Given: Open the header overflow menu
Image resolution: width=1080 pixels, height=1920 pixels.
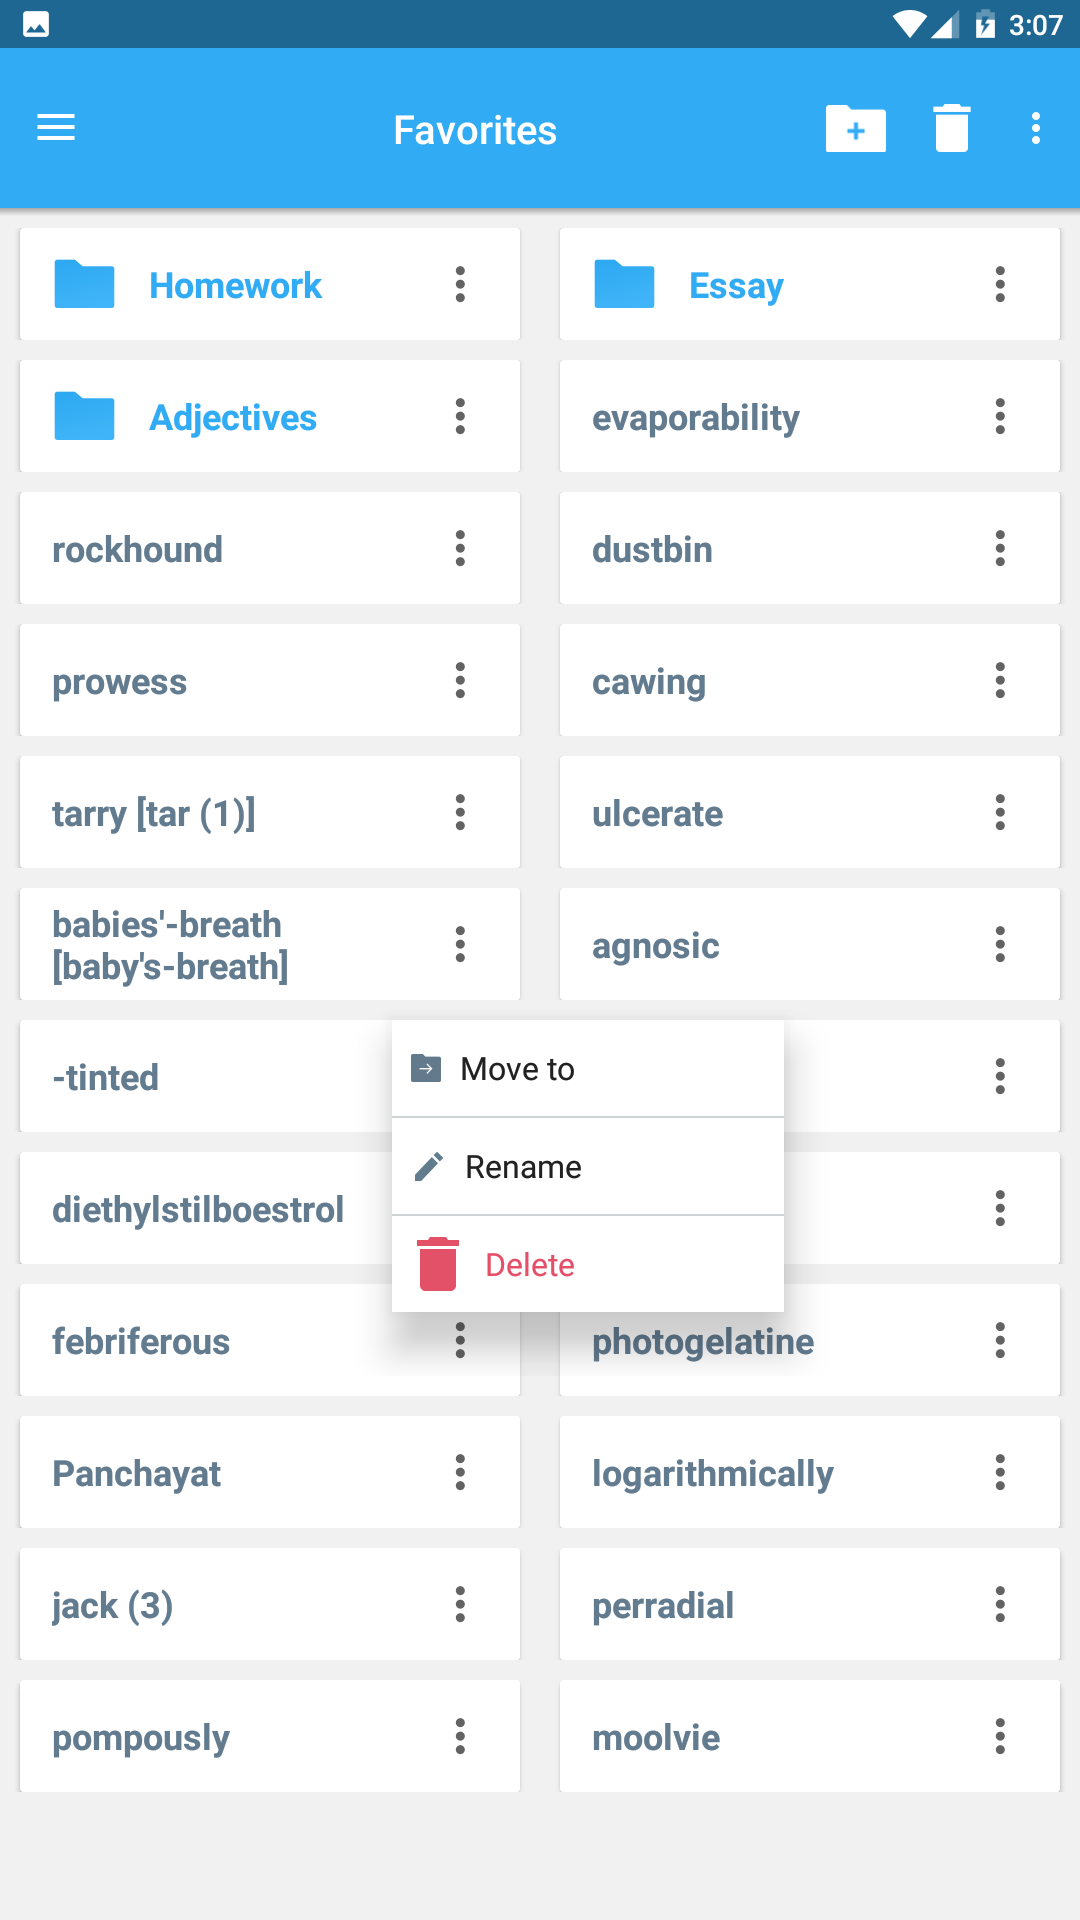Looking at the screenshot, I should tap(1035, 129).
